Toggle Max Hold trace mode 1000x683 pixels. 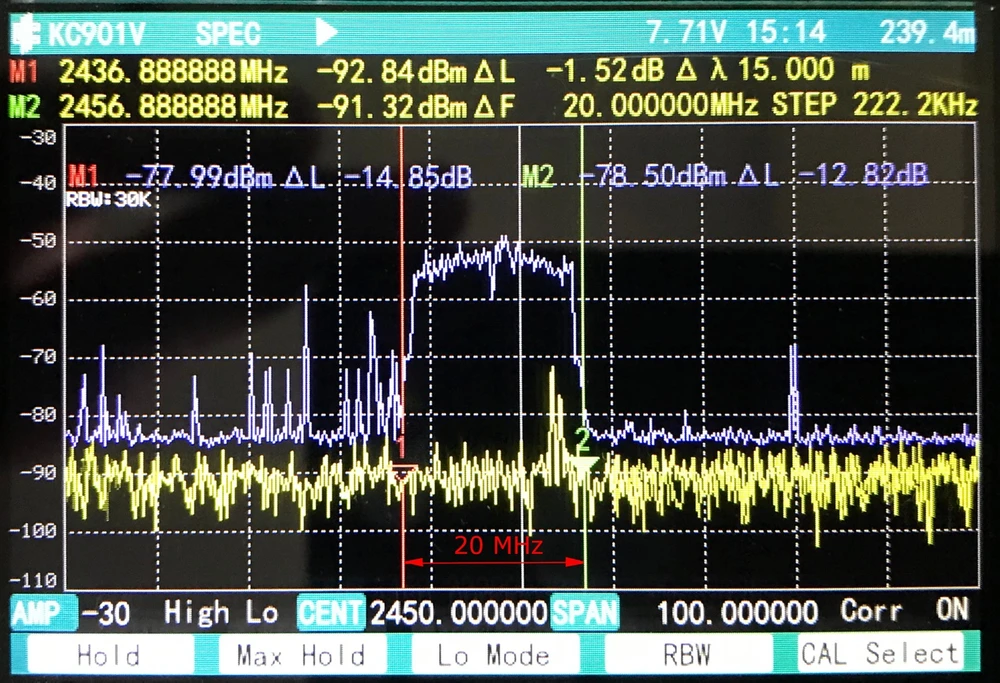300,656
